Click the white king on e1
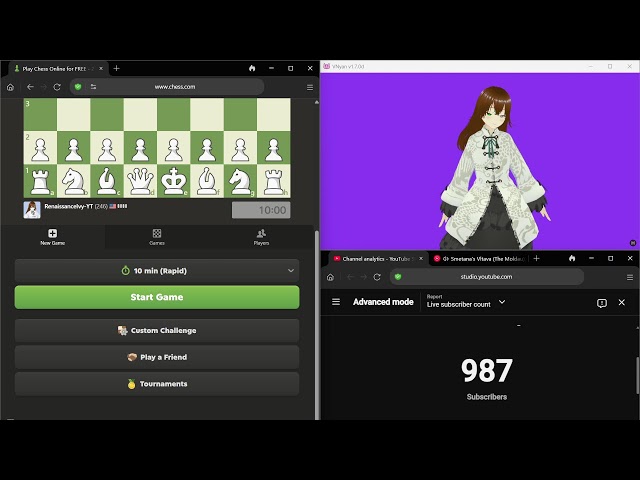 click(173, 181)
